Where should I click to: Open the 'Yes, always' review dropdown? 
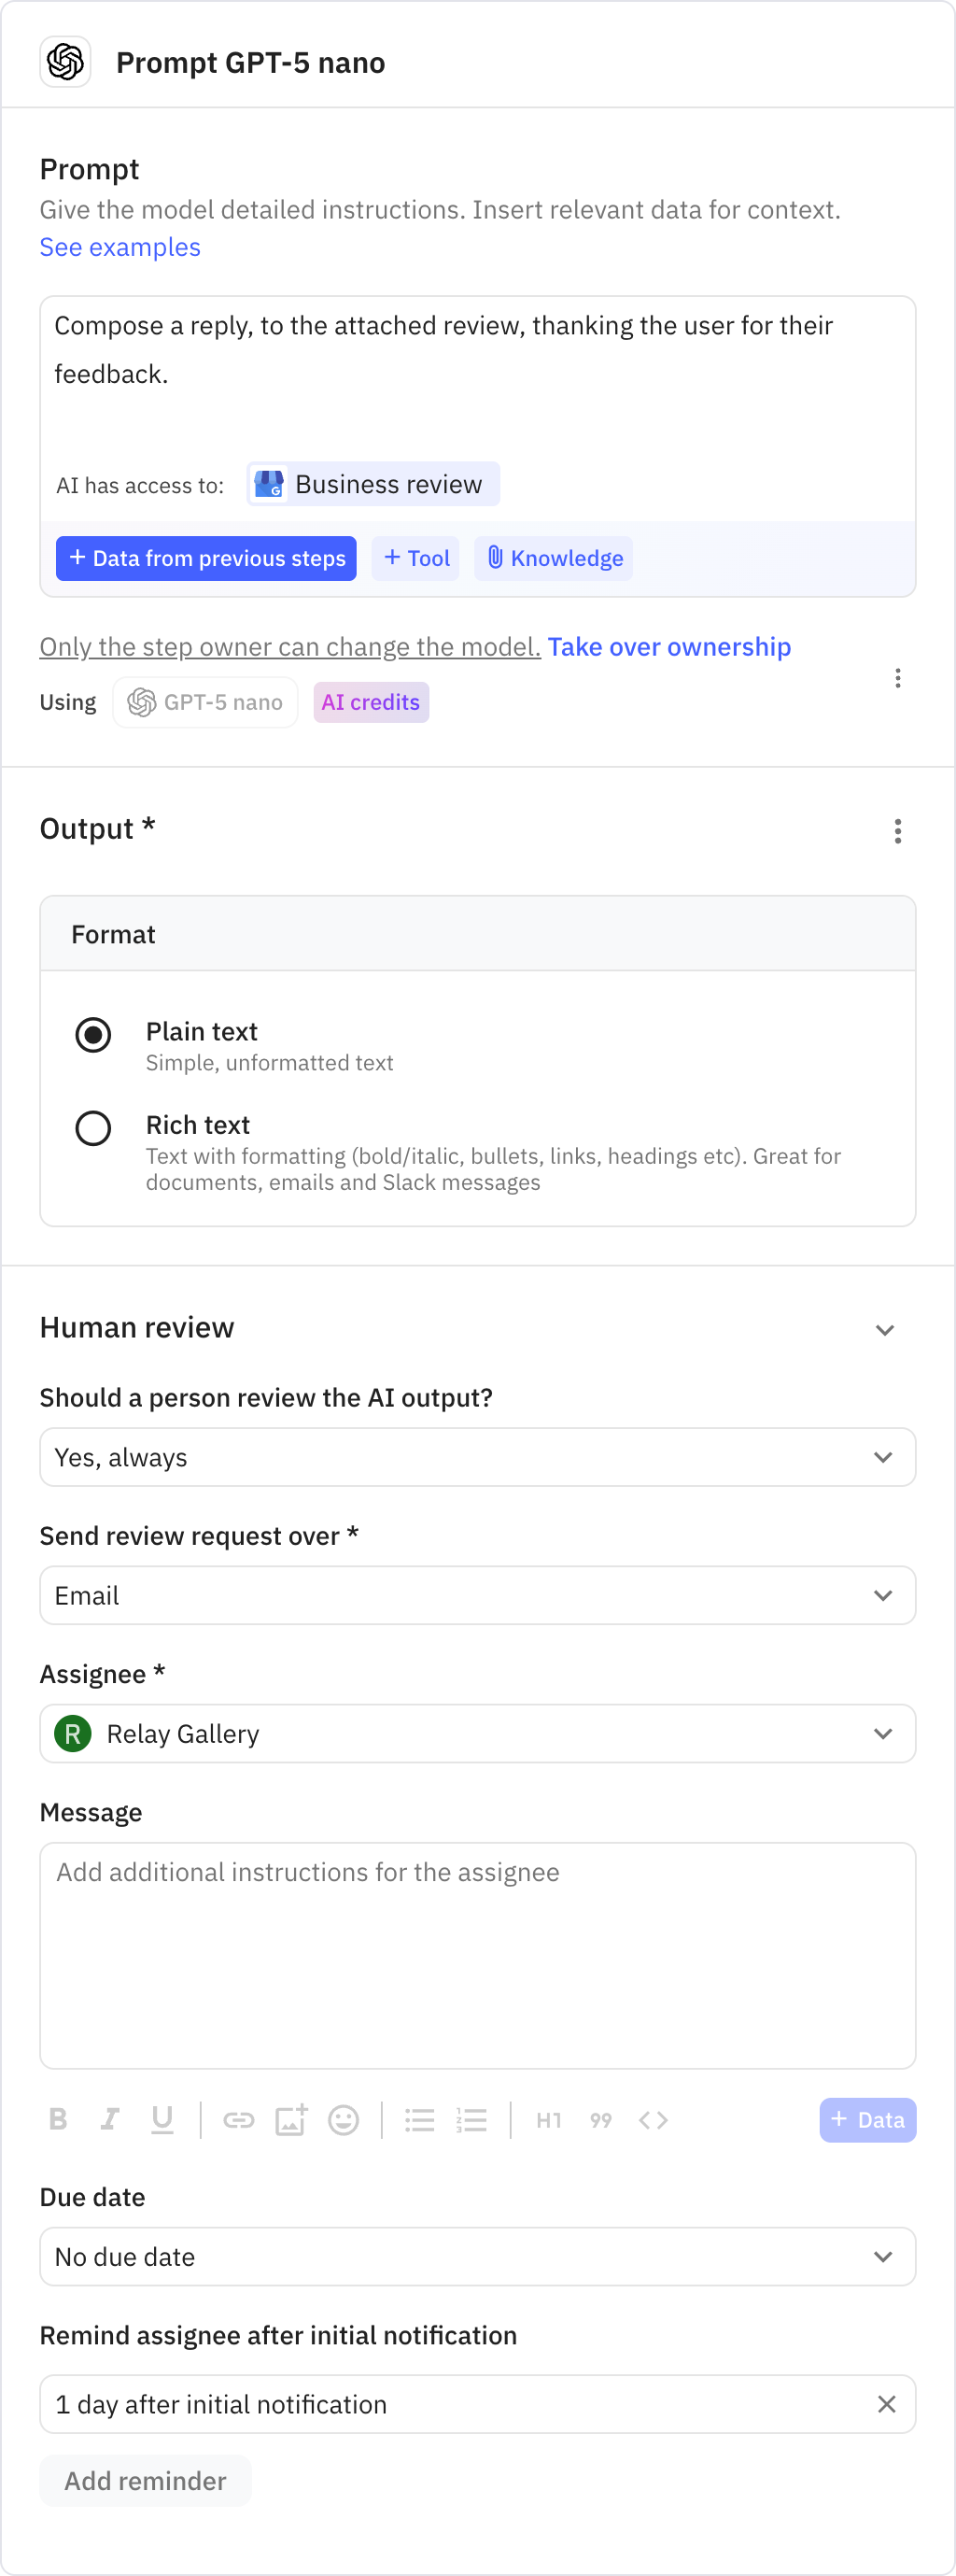[478, 1457]
